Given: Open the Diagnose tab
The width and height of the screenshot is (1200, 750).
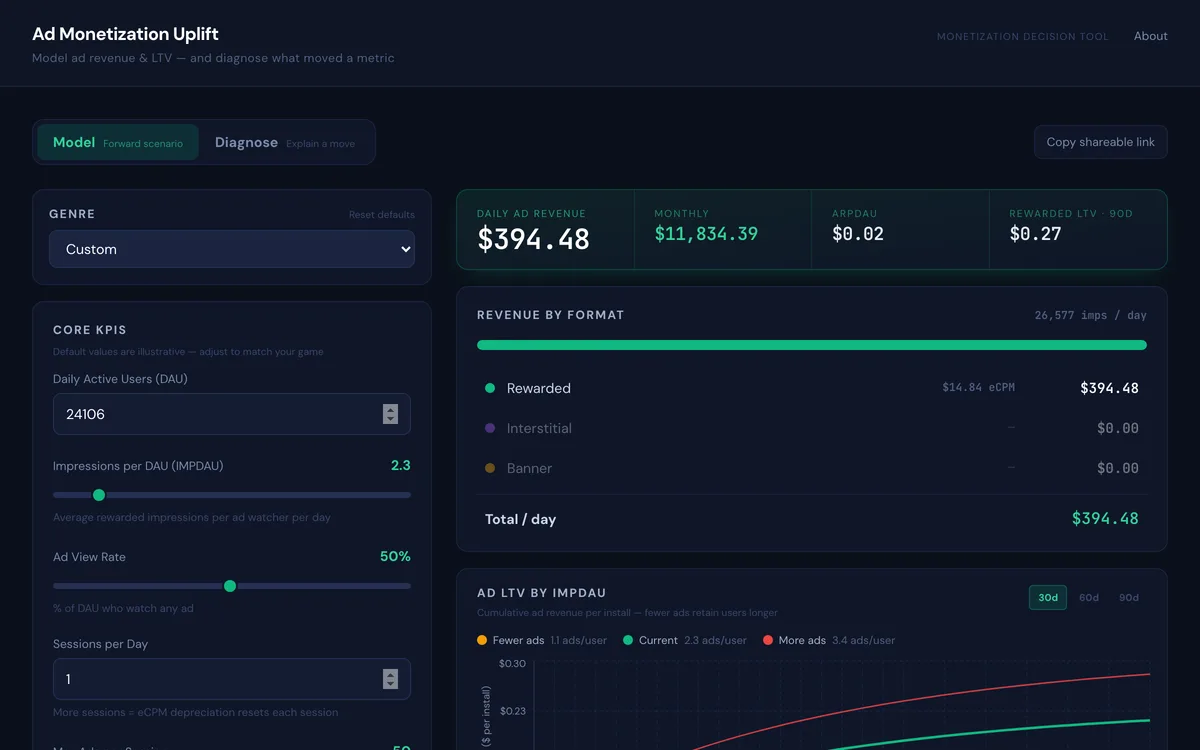Looking at the screenshot, I should [x=285, y=143].
